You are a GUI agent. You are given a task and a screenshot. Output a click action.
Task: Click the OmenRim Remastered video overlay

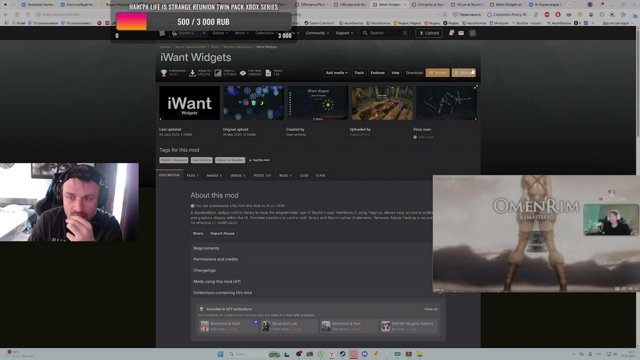click(x=536, y=233)
